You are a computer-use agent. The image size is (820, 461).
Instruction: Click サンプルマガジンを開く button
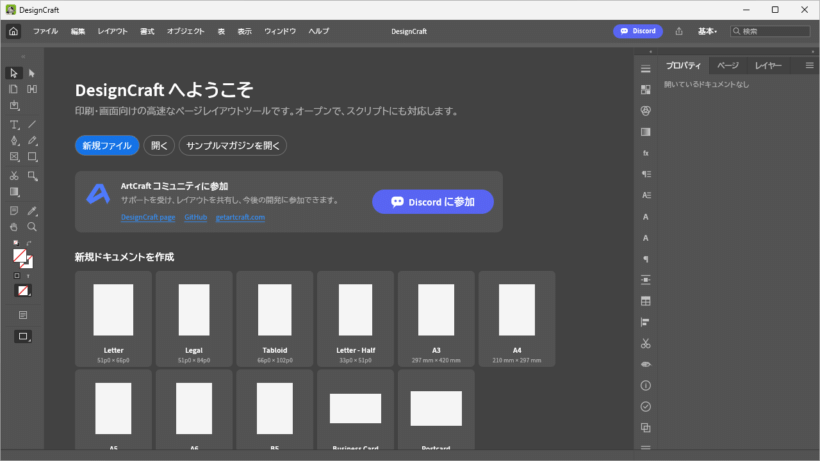tap(233, 145)
